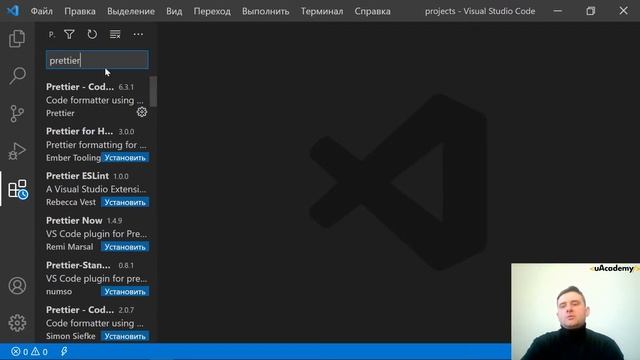
Task: Open the Правка menu
Action: click(80, 11)
